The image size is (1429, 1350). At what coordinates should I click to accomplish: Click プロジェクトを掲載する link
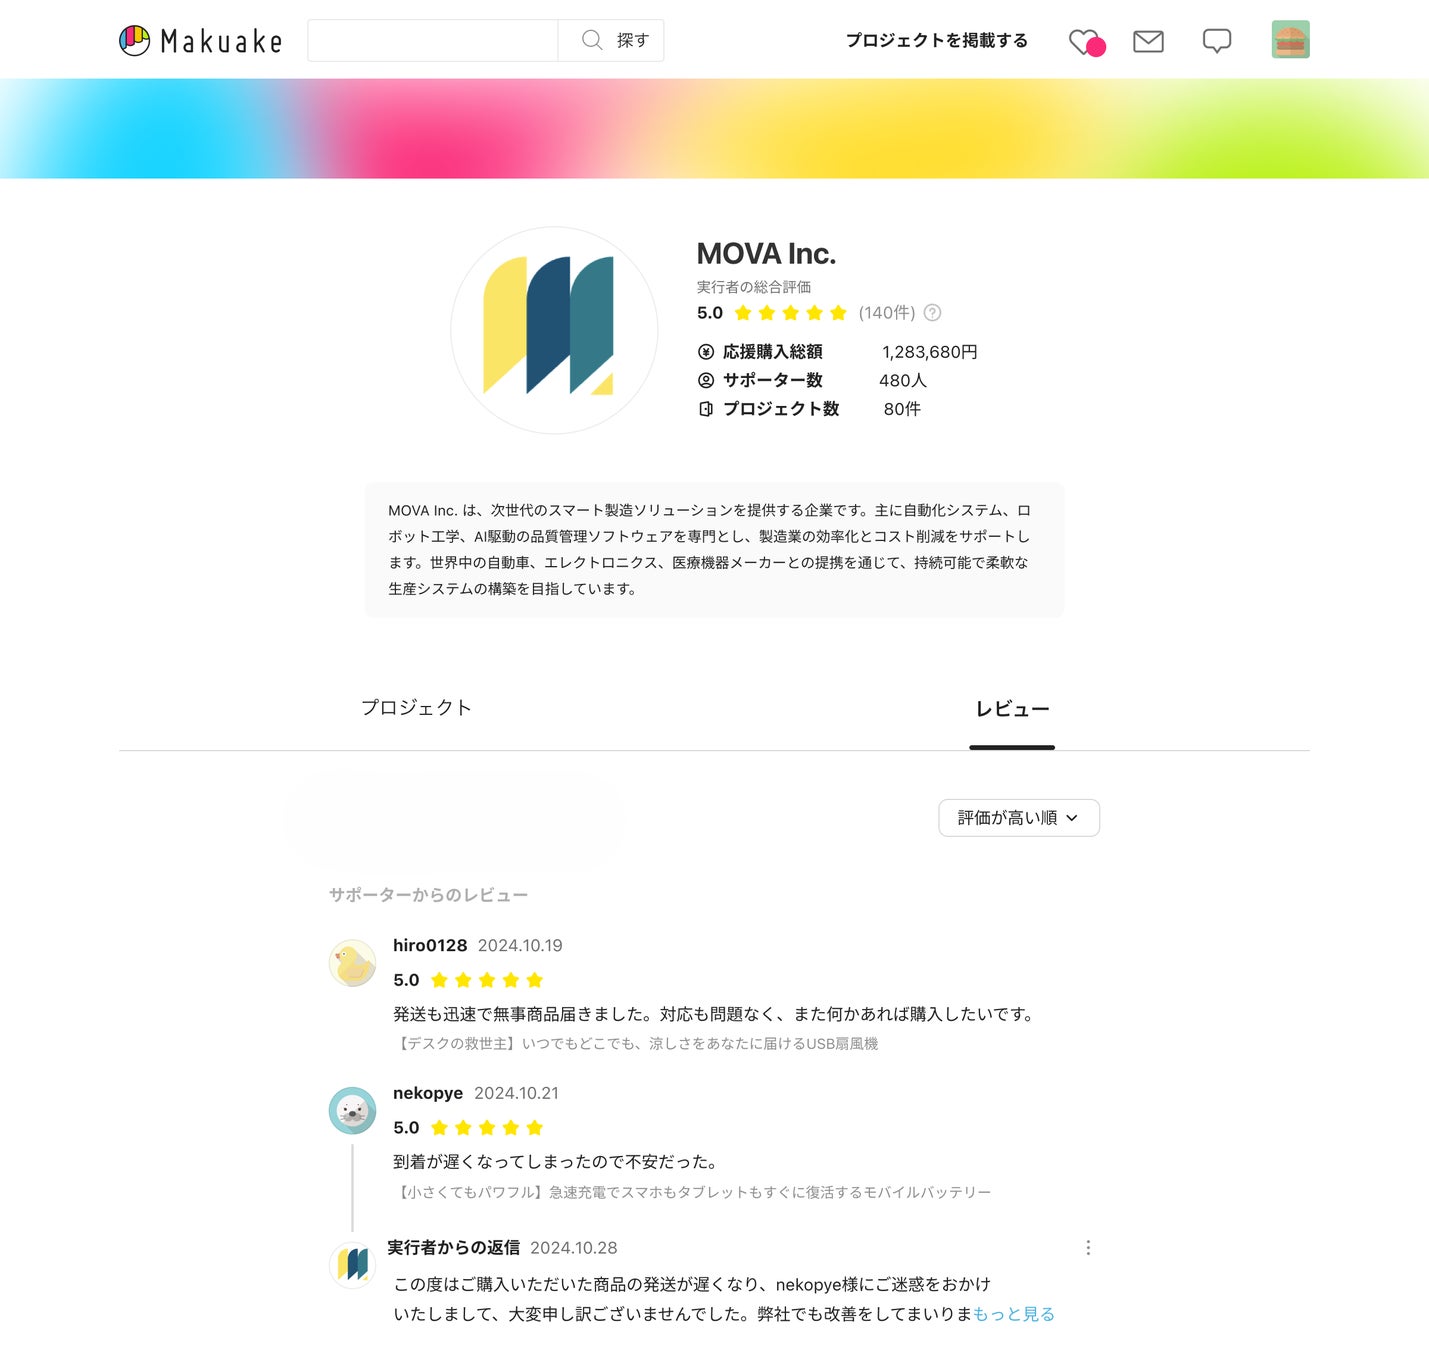click(x=937, y=40)
